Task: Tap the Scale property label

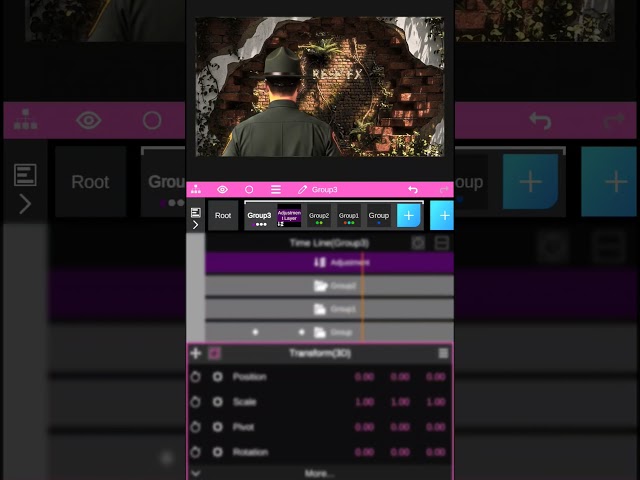Action: tap(244, 402)
